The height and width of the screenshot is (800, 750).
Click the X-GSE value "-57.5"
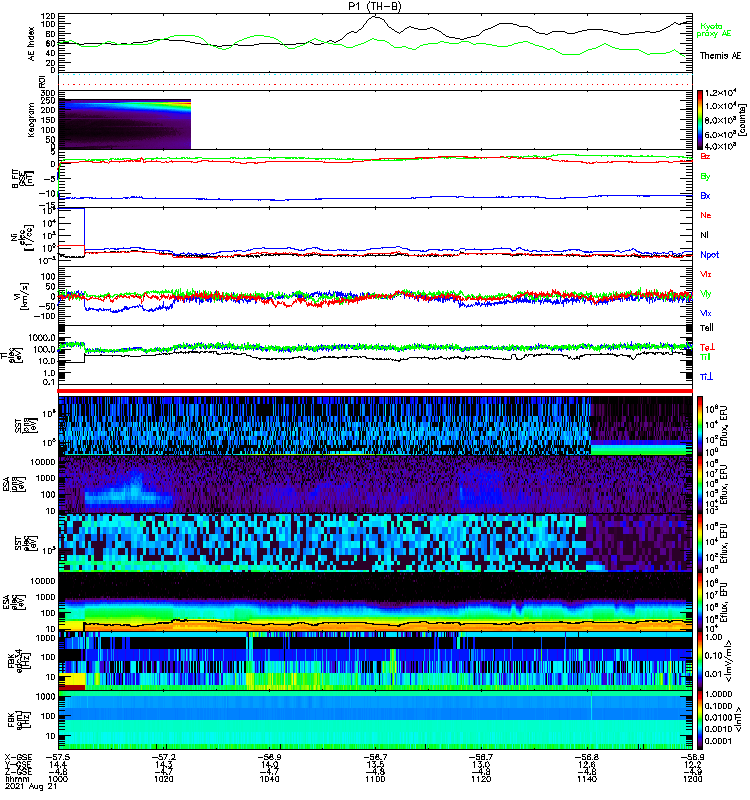(58, 757)
